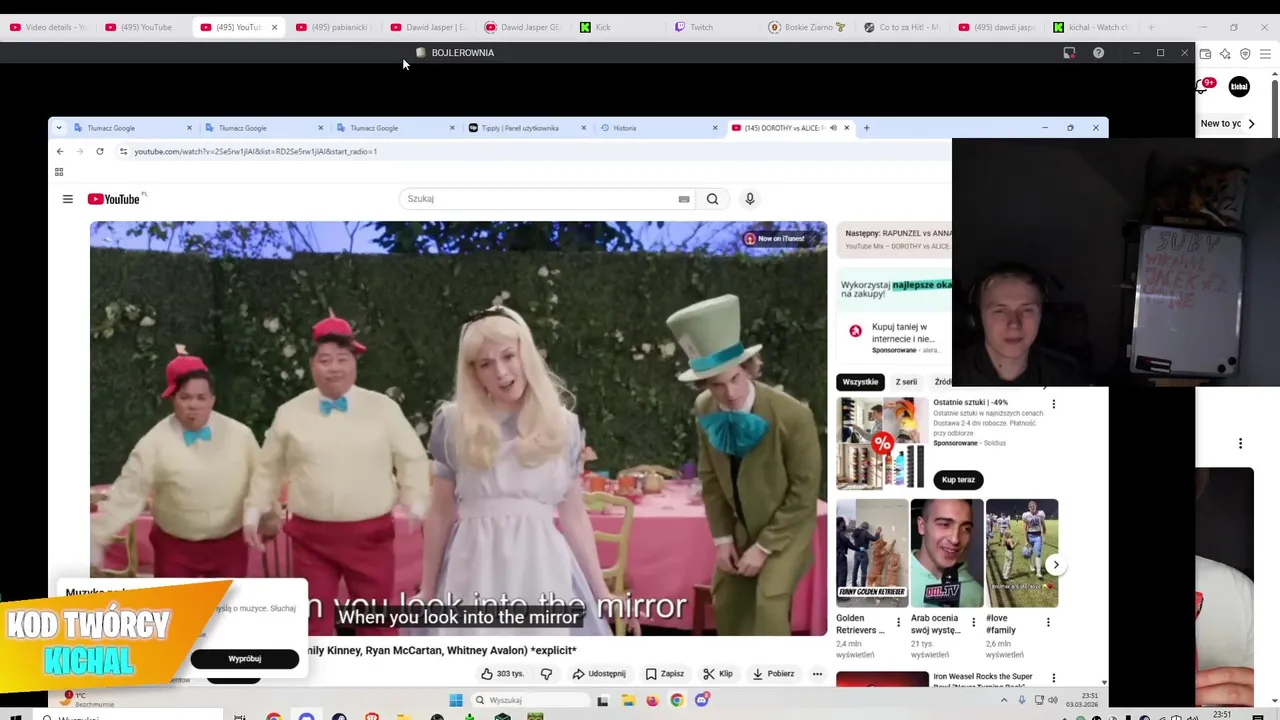This screenshot has width=1280, height=720.
Task: Open the Windows Start button in taskbar
Action: [456, 700]
